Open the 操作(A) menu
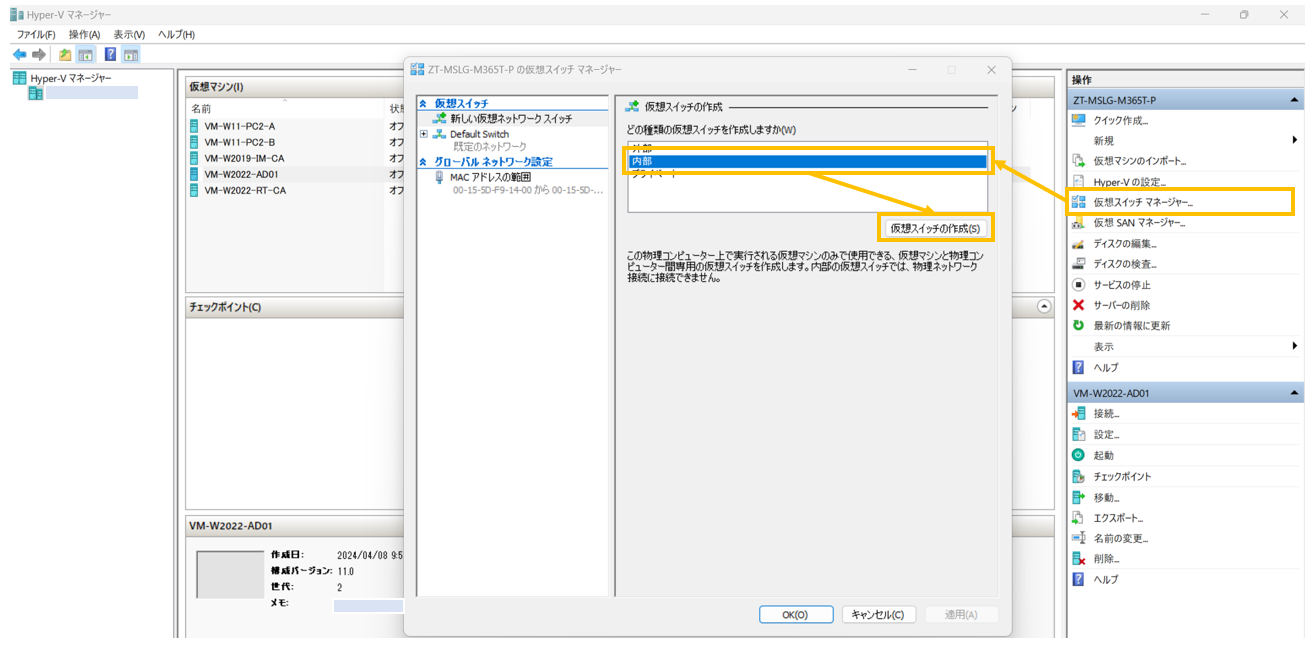Viewport: 1316px width, 652px height. [x=84, y=34]
